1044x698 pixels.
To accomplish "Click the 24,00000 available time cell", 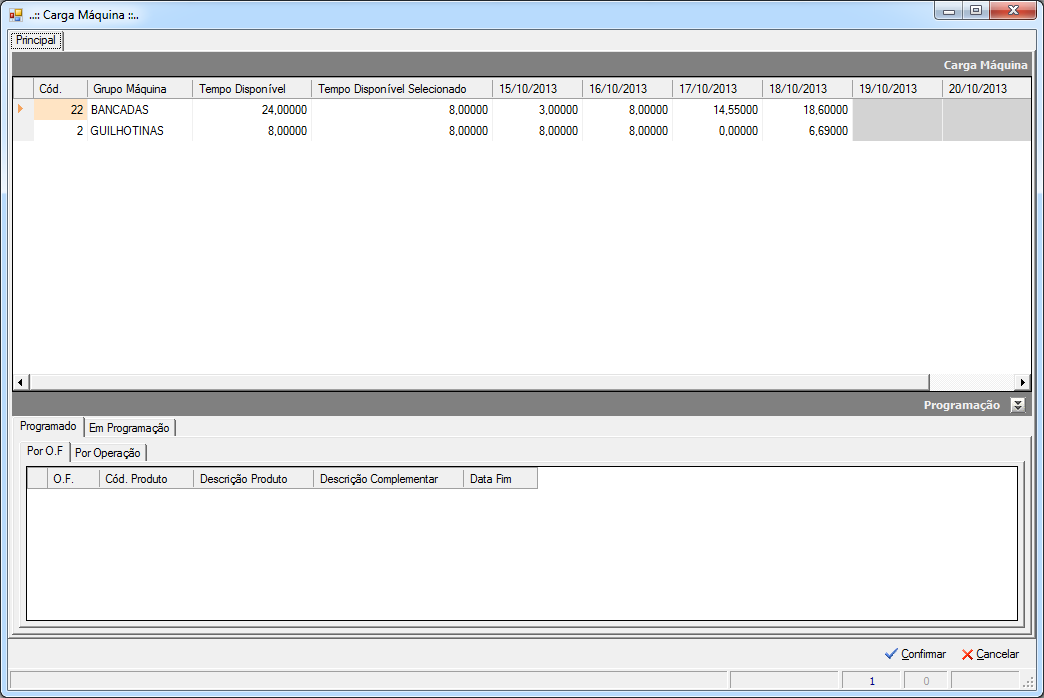I will tap(252, 109).
